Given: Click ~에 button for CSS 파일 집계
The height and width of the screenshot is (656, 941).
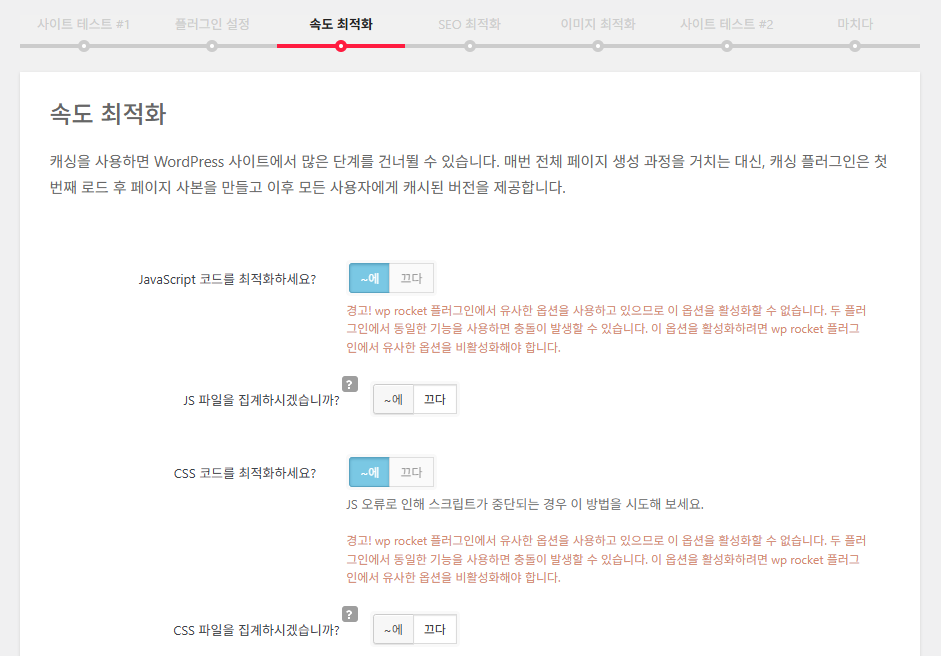Looking at the screenshot, I should click(x=392, y=629).
